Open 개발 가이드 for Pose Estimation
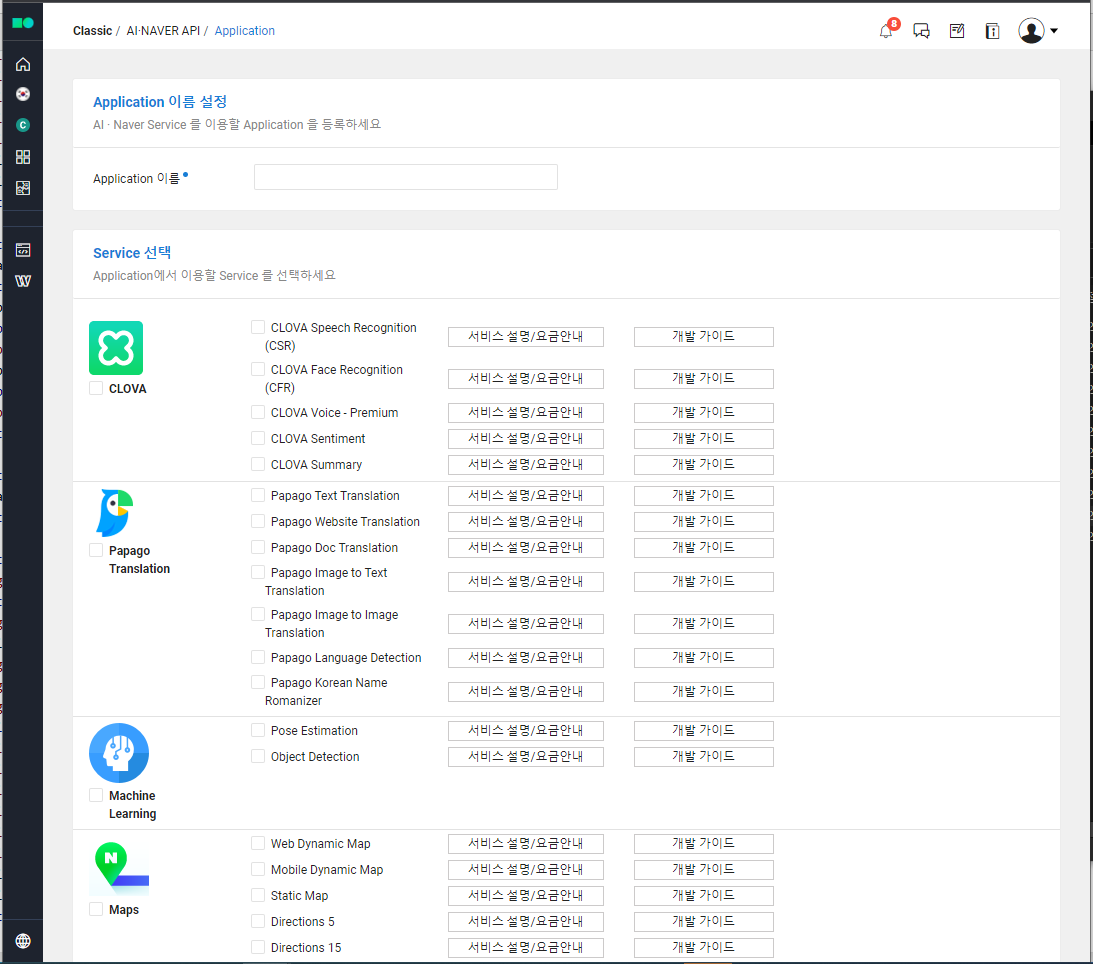This screenshot has width=1093, height=964. [703, 730]
